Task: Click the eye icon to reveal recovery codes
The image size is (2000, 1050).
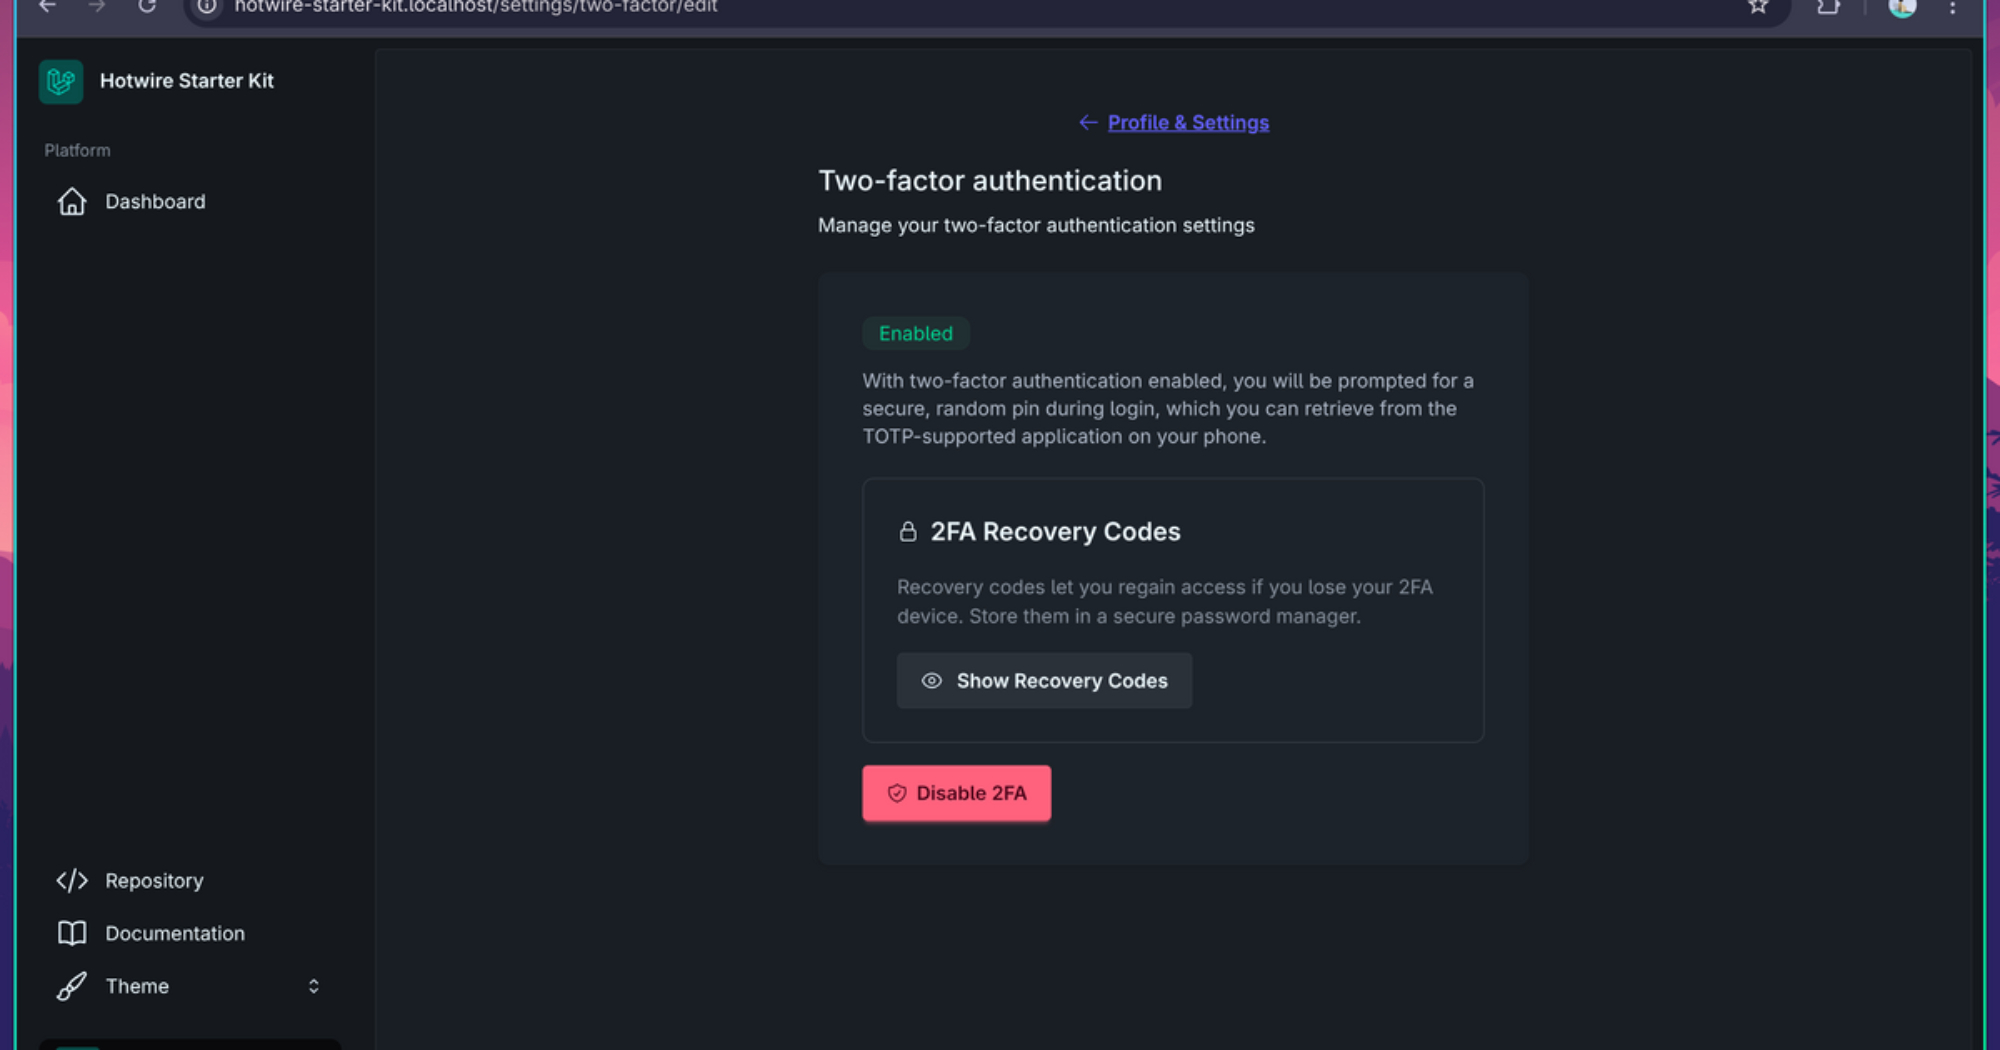Action: click(x=931, y=681)
